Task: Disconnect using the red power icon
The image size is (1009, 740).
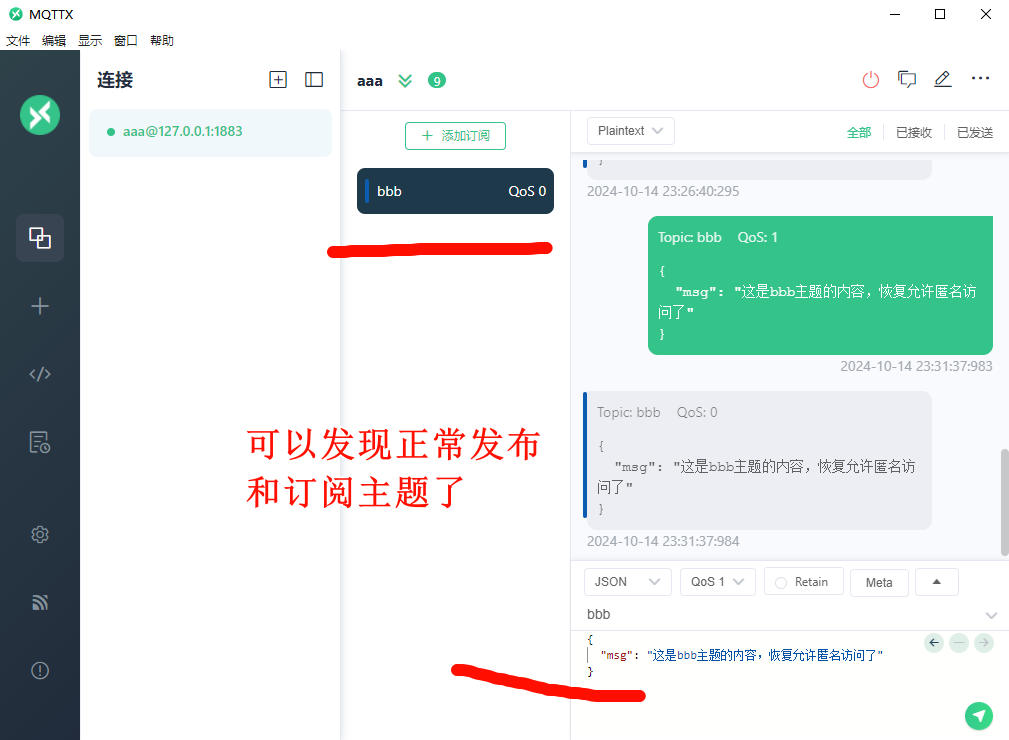Action: pos(871,80)
